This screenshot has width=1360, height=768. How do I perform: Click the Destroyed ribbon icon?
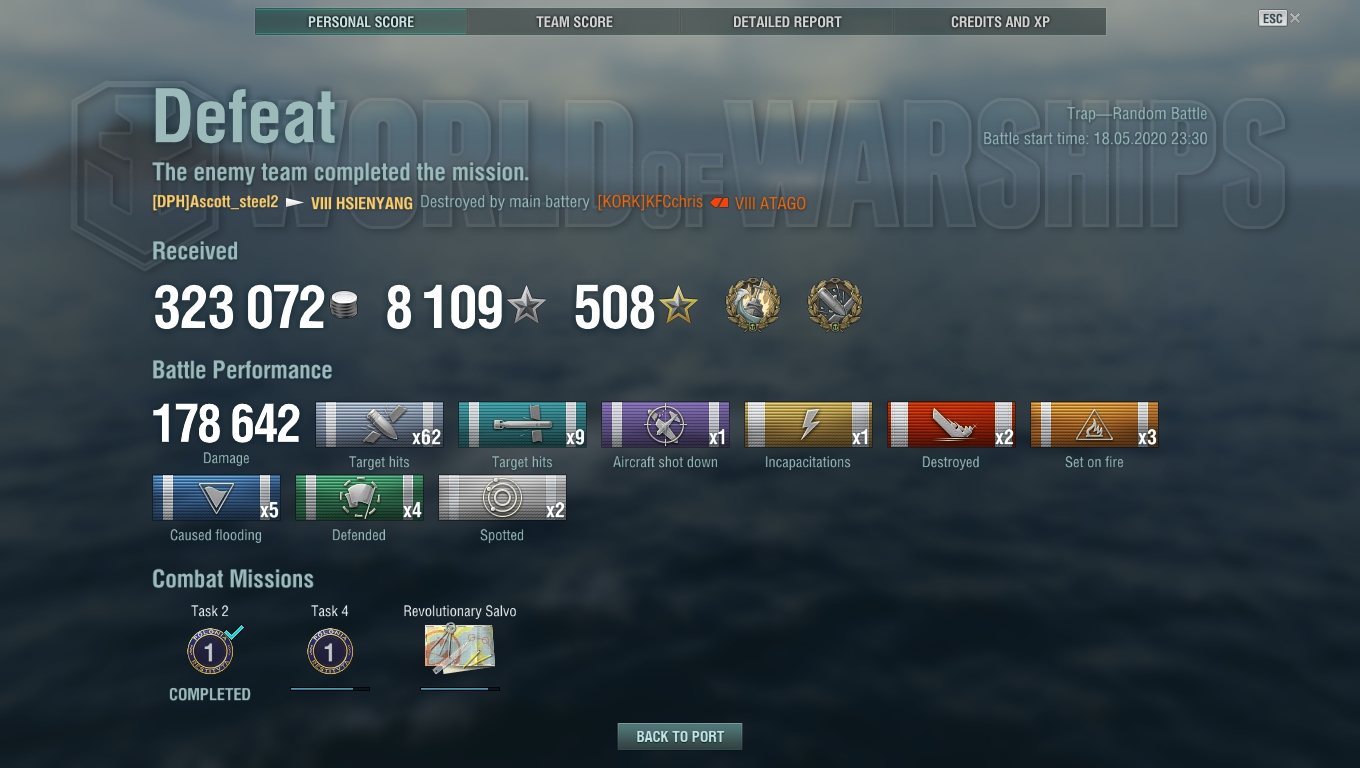(951, 425)
